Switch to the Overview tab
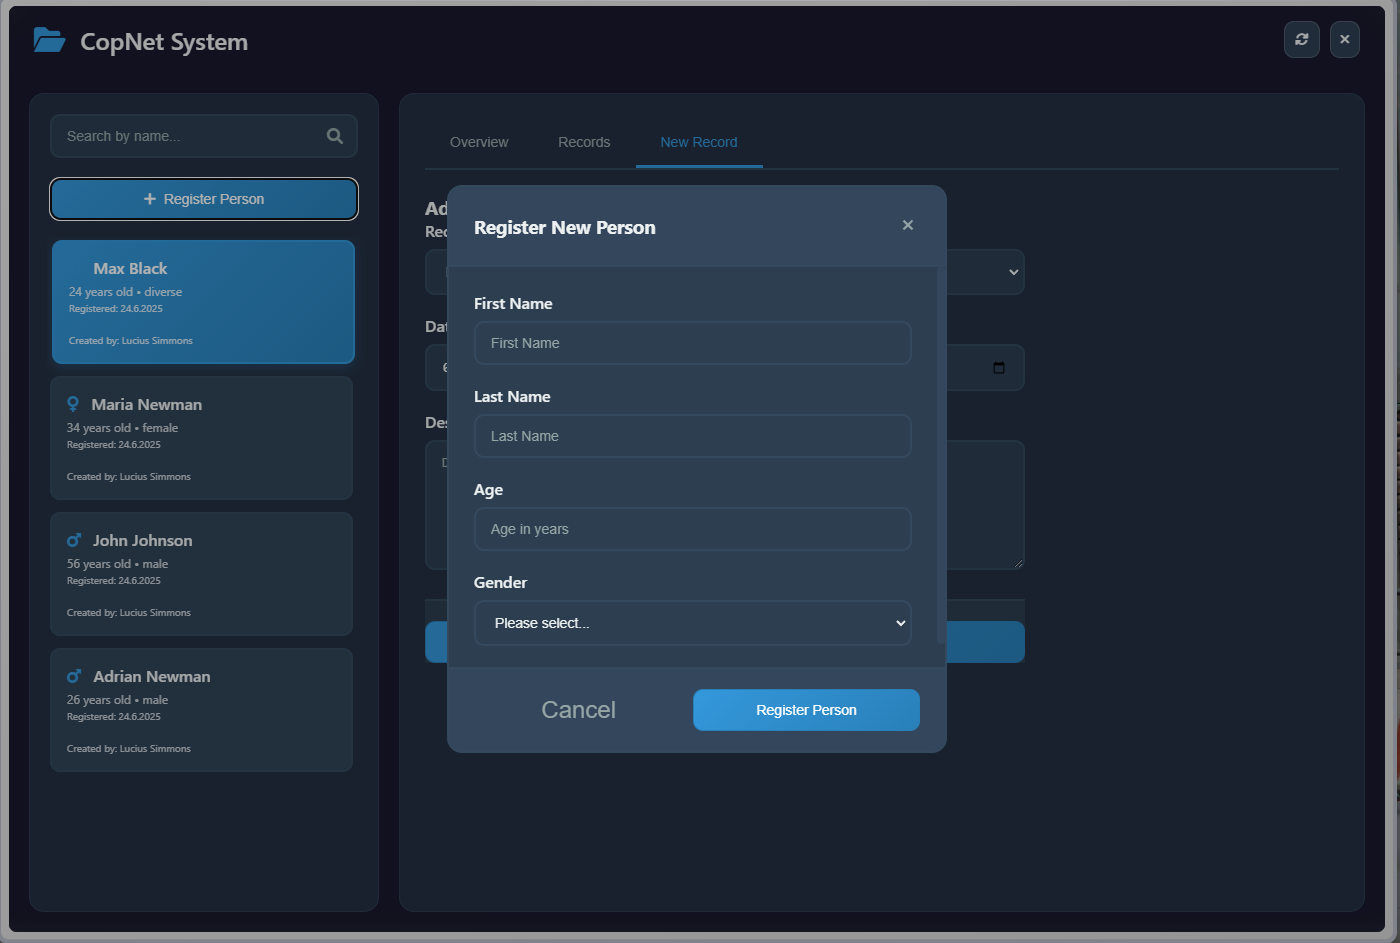Image resolution: width=1400 pixels, height=943 pixels. (x=479, y=142)
